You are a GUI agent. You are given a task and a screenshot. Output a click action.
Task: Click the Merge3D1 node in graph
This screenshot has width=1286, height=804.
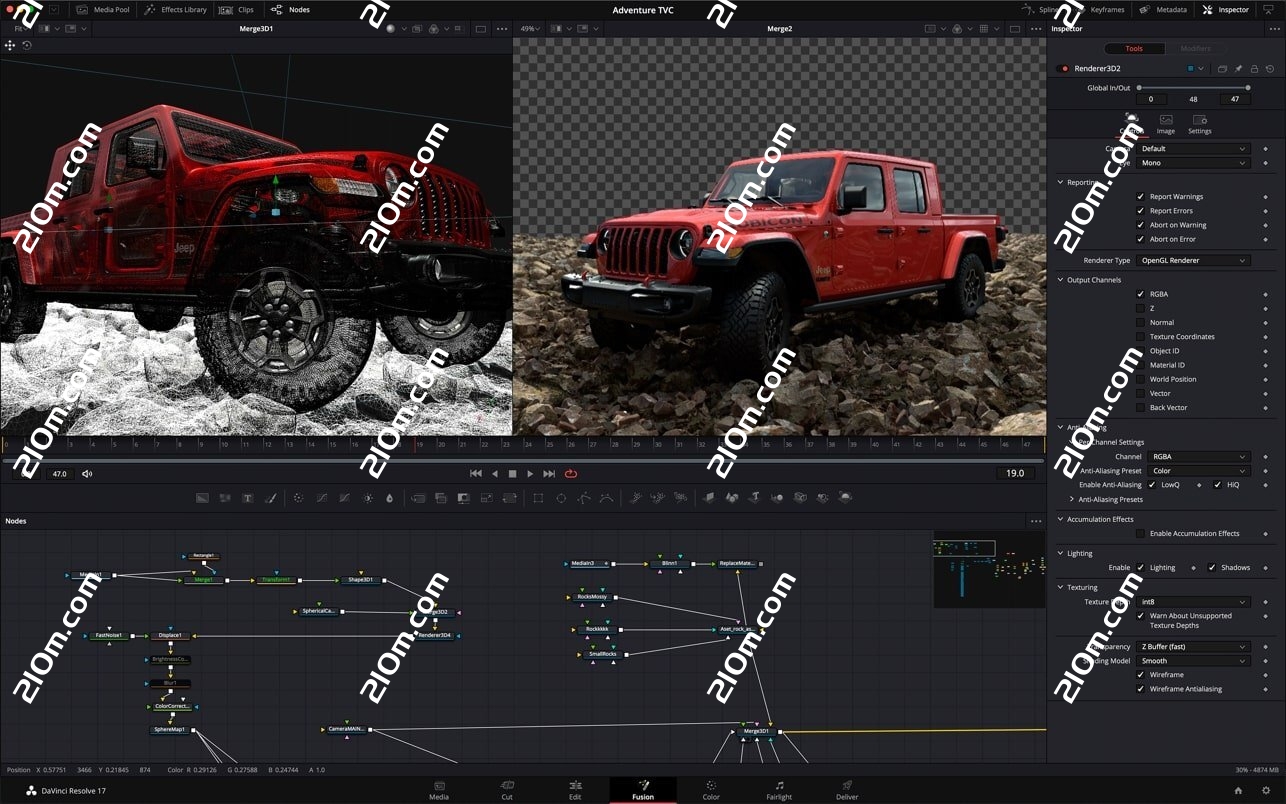point(757,731)
